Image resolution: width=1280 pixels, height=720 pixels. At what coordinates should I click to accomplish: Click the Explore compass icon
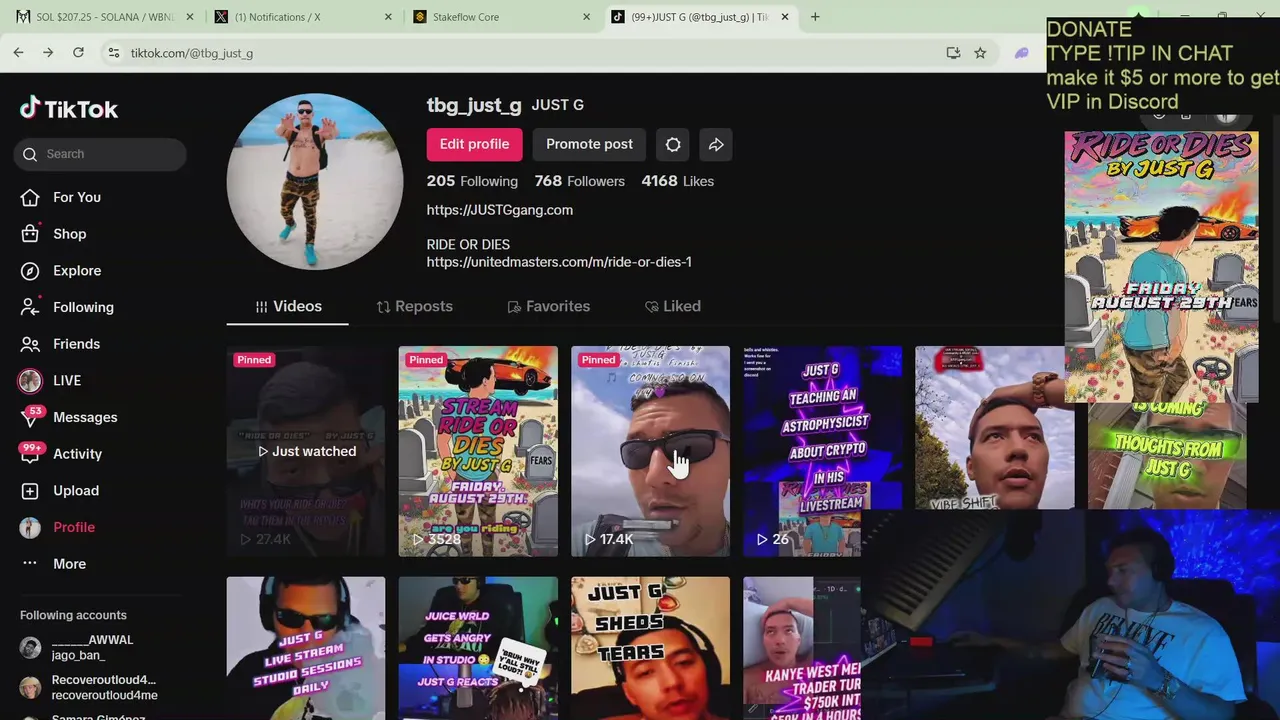30,271
